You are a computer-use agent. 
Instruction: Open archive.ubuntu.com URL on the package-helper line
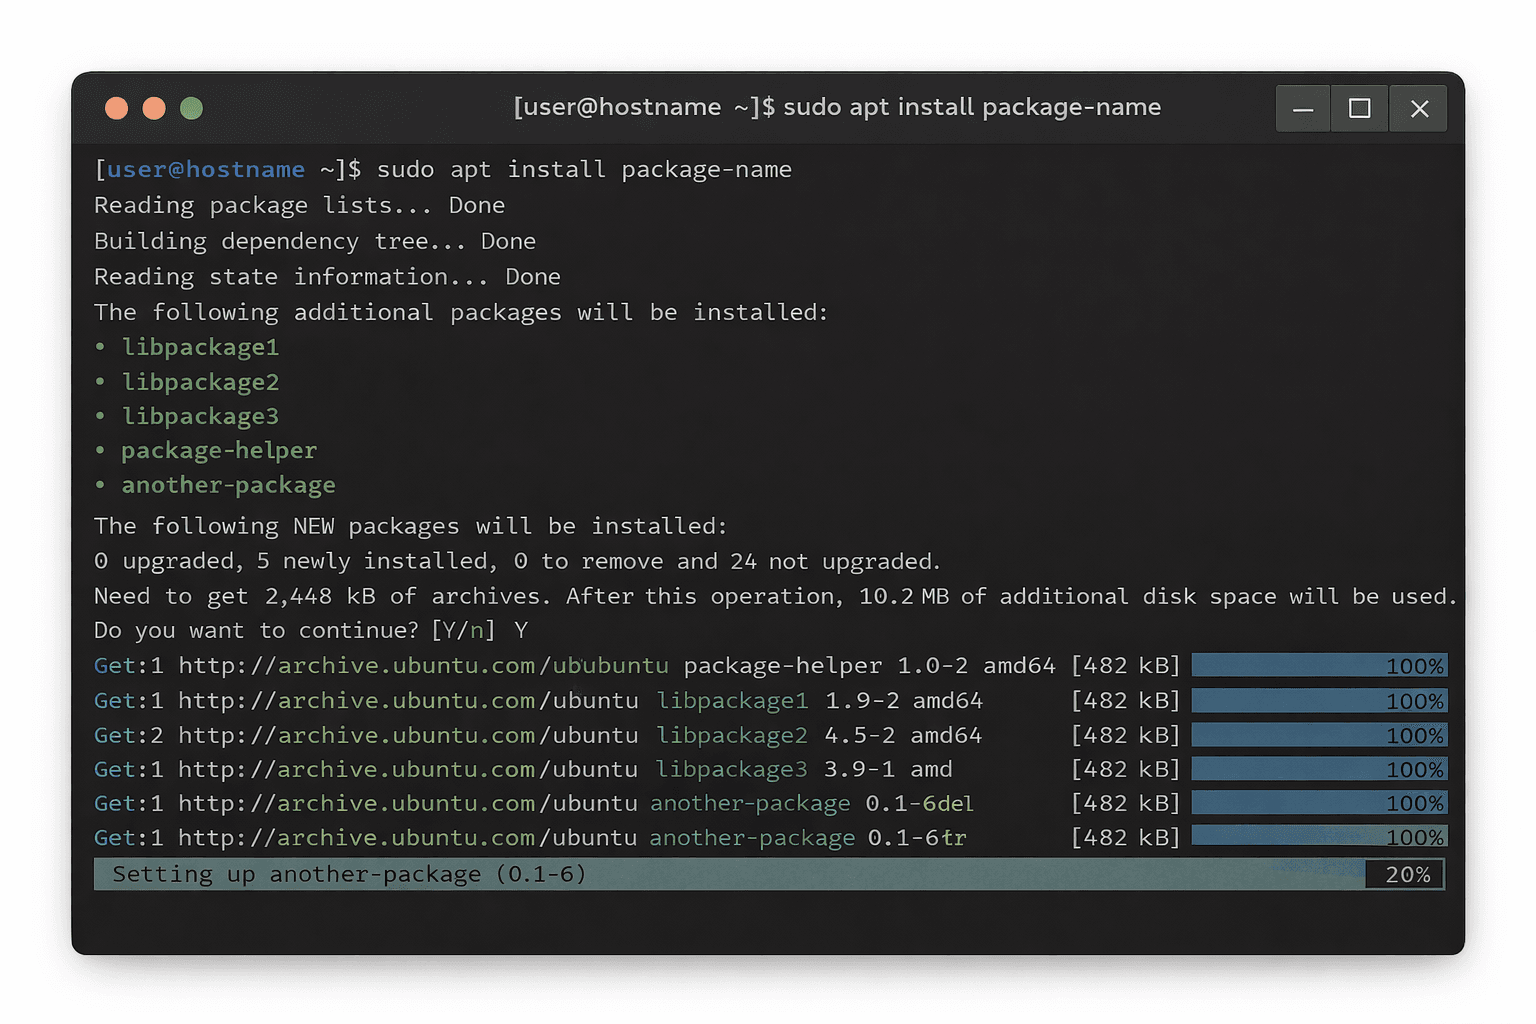coord(406,666)
